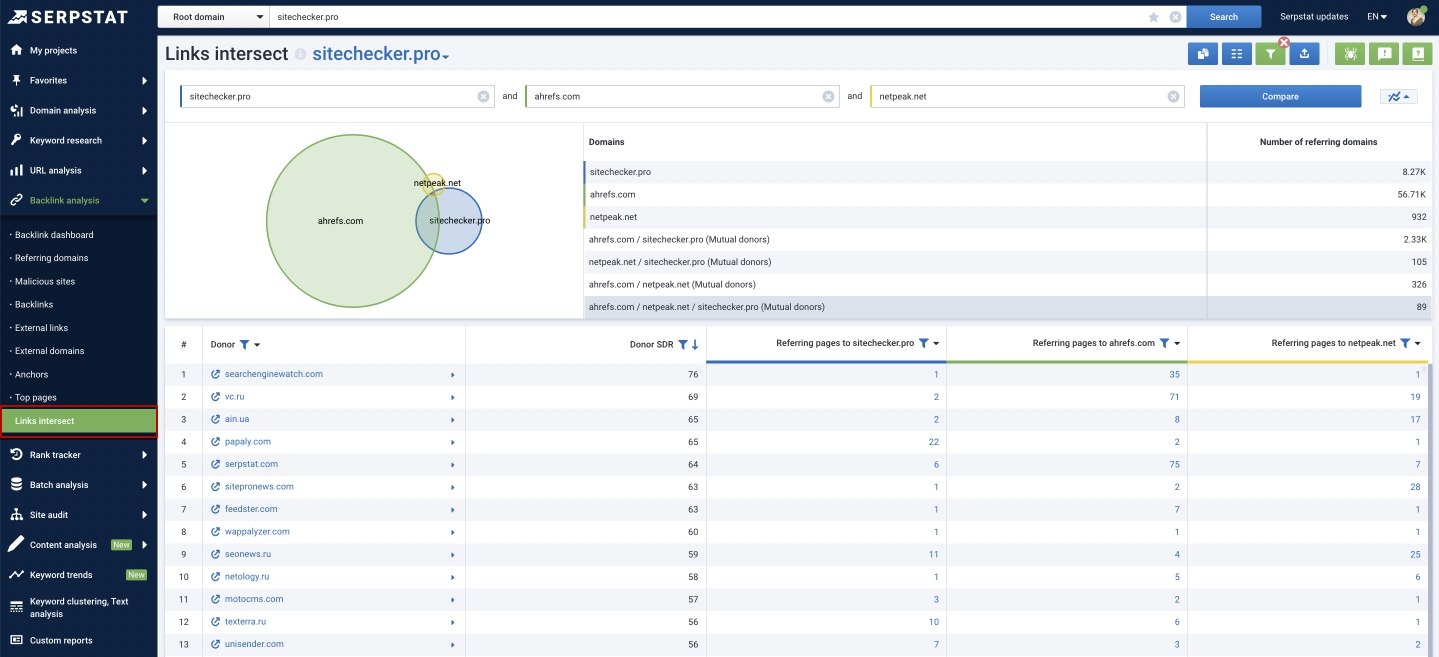
Task: Open siteproneews.com donor link
Action: tap(259, 487)
